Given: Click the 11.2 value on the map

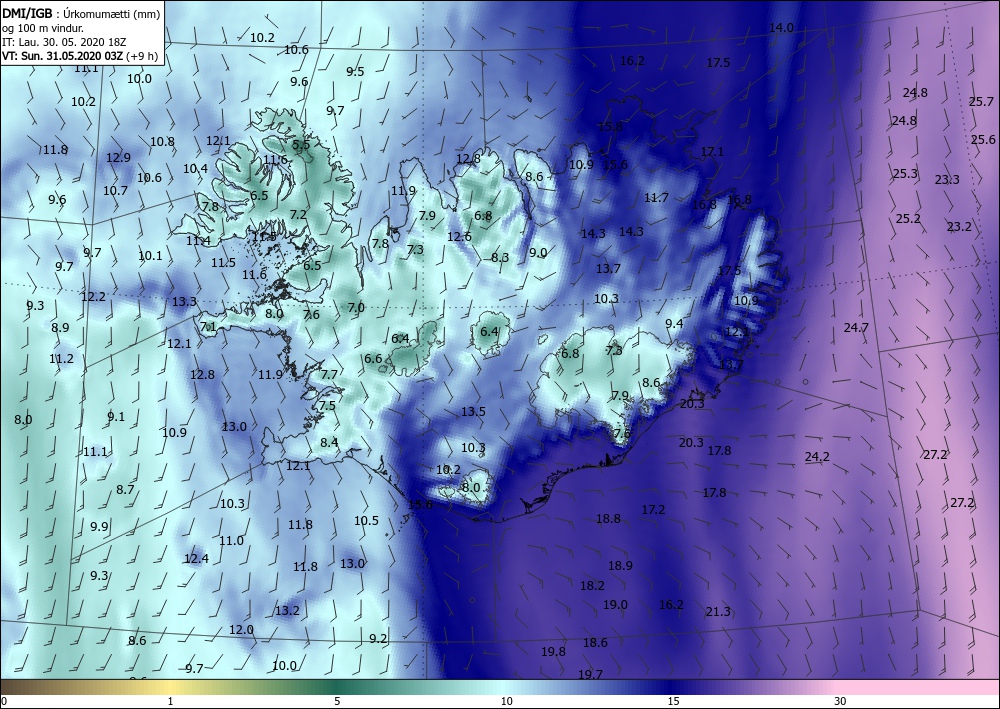Looking at the screenshot, I should [61, 359].
